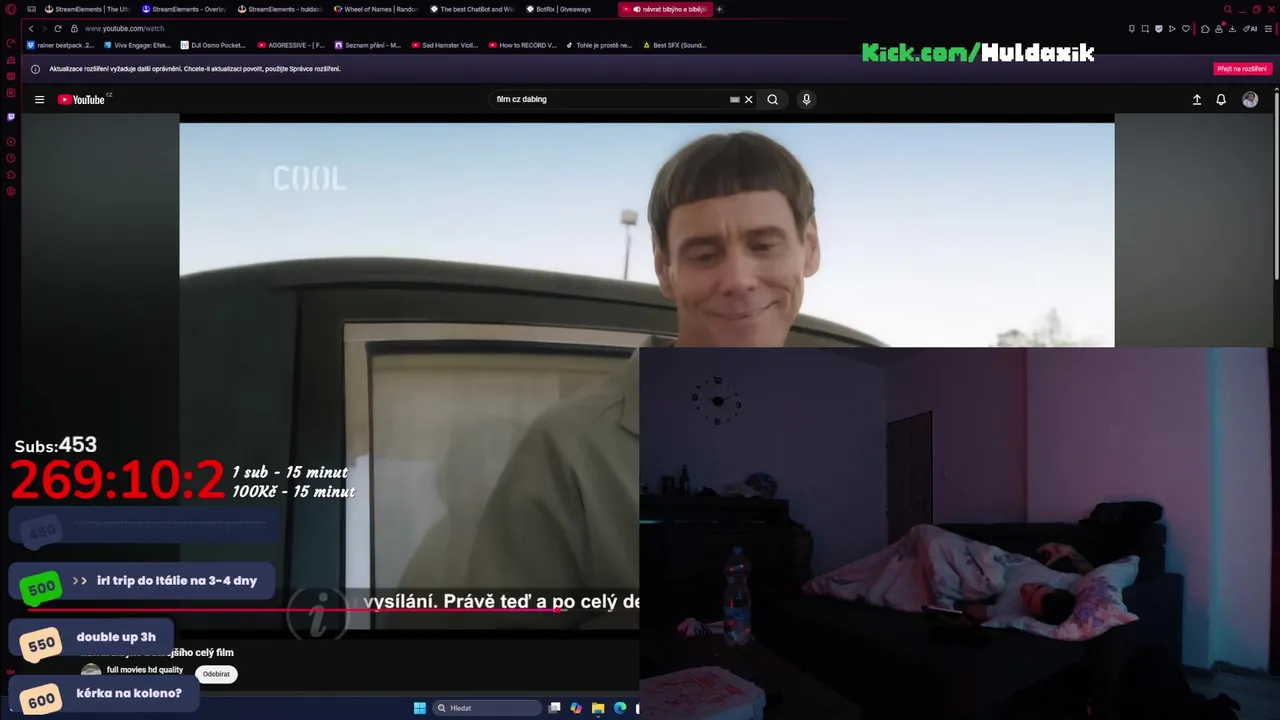The width and height of the screenshot is (1280, 720).
Task: Open the Edge browser taskbar icon
Action: pos(620,708)
